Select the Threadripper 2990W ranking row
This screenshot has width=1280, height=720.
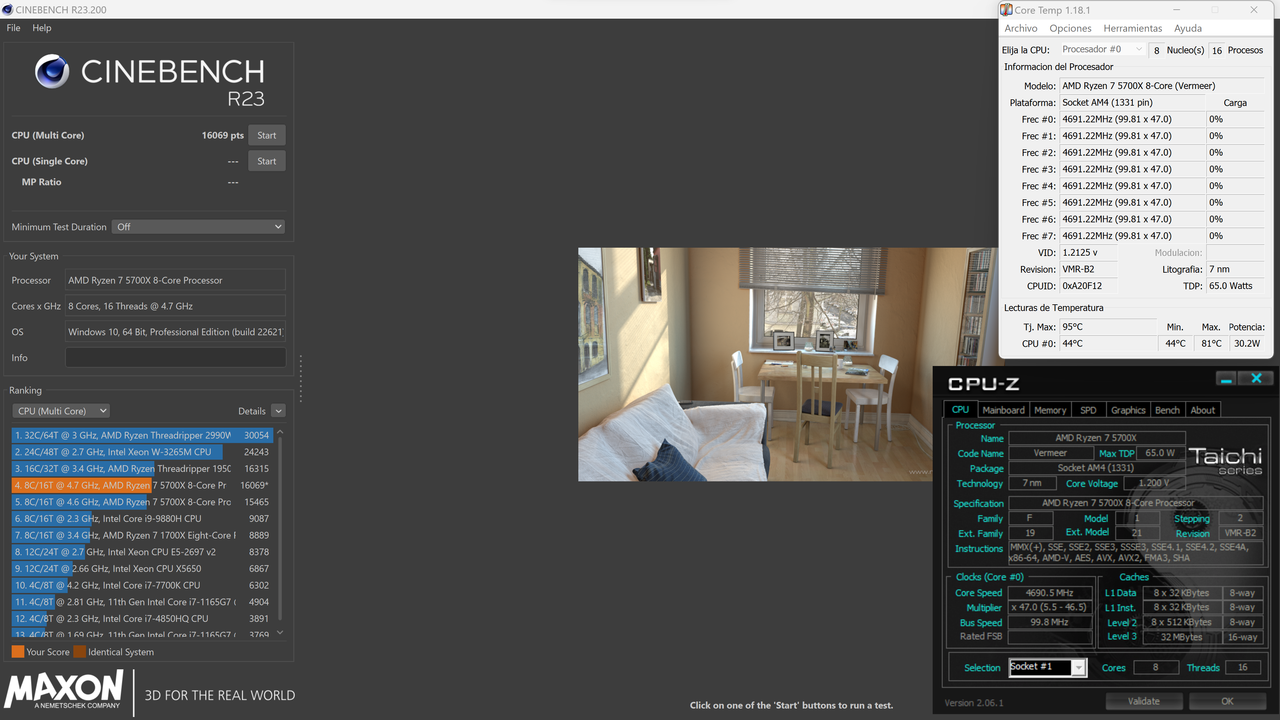pyautogui.click(x=142, y=435)
